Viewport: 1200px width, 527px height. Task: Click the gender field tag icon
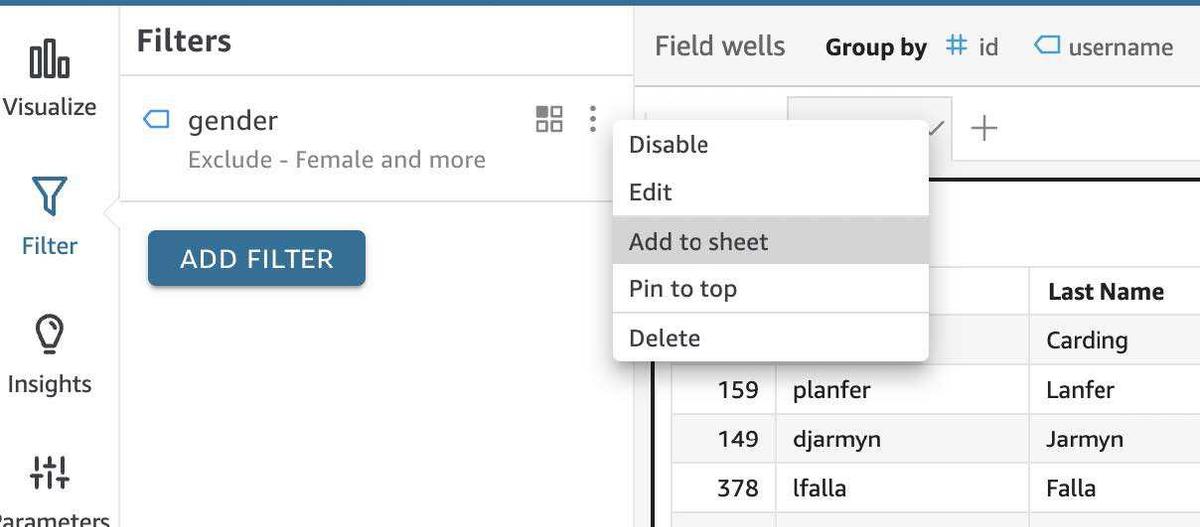pos(157,120)
